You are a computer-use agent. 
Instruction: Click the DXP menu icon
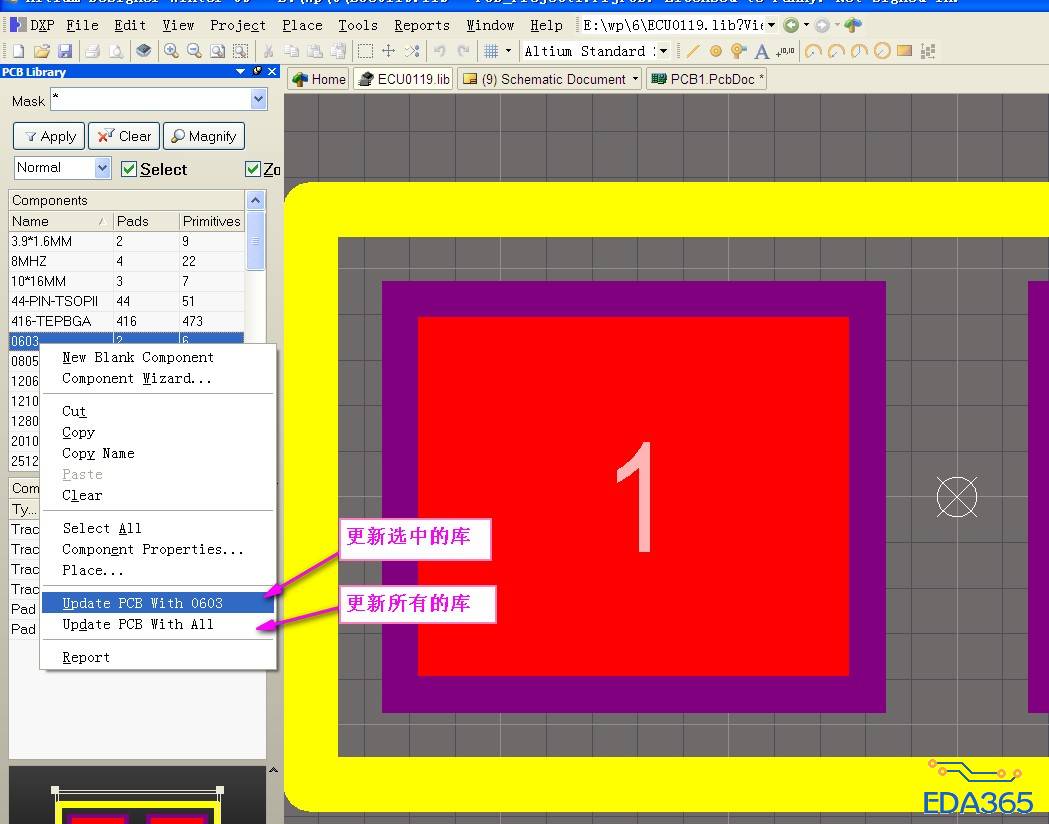(x=19, y=25)
